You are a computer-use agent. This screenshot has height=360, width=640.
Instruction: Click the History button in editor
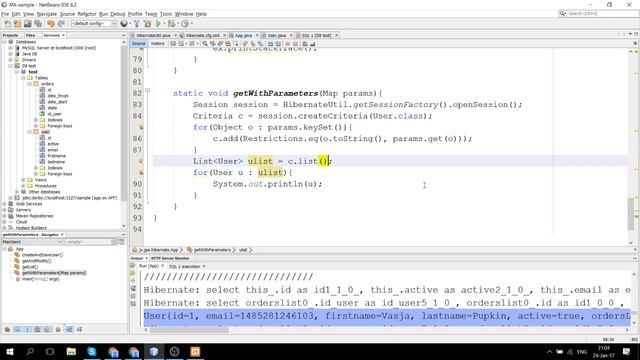click(x=158, y=44)
